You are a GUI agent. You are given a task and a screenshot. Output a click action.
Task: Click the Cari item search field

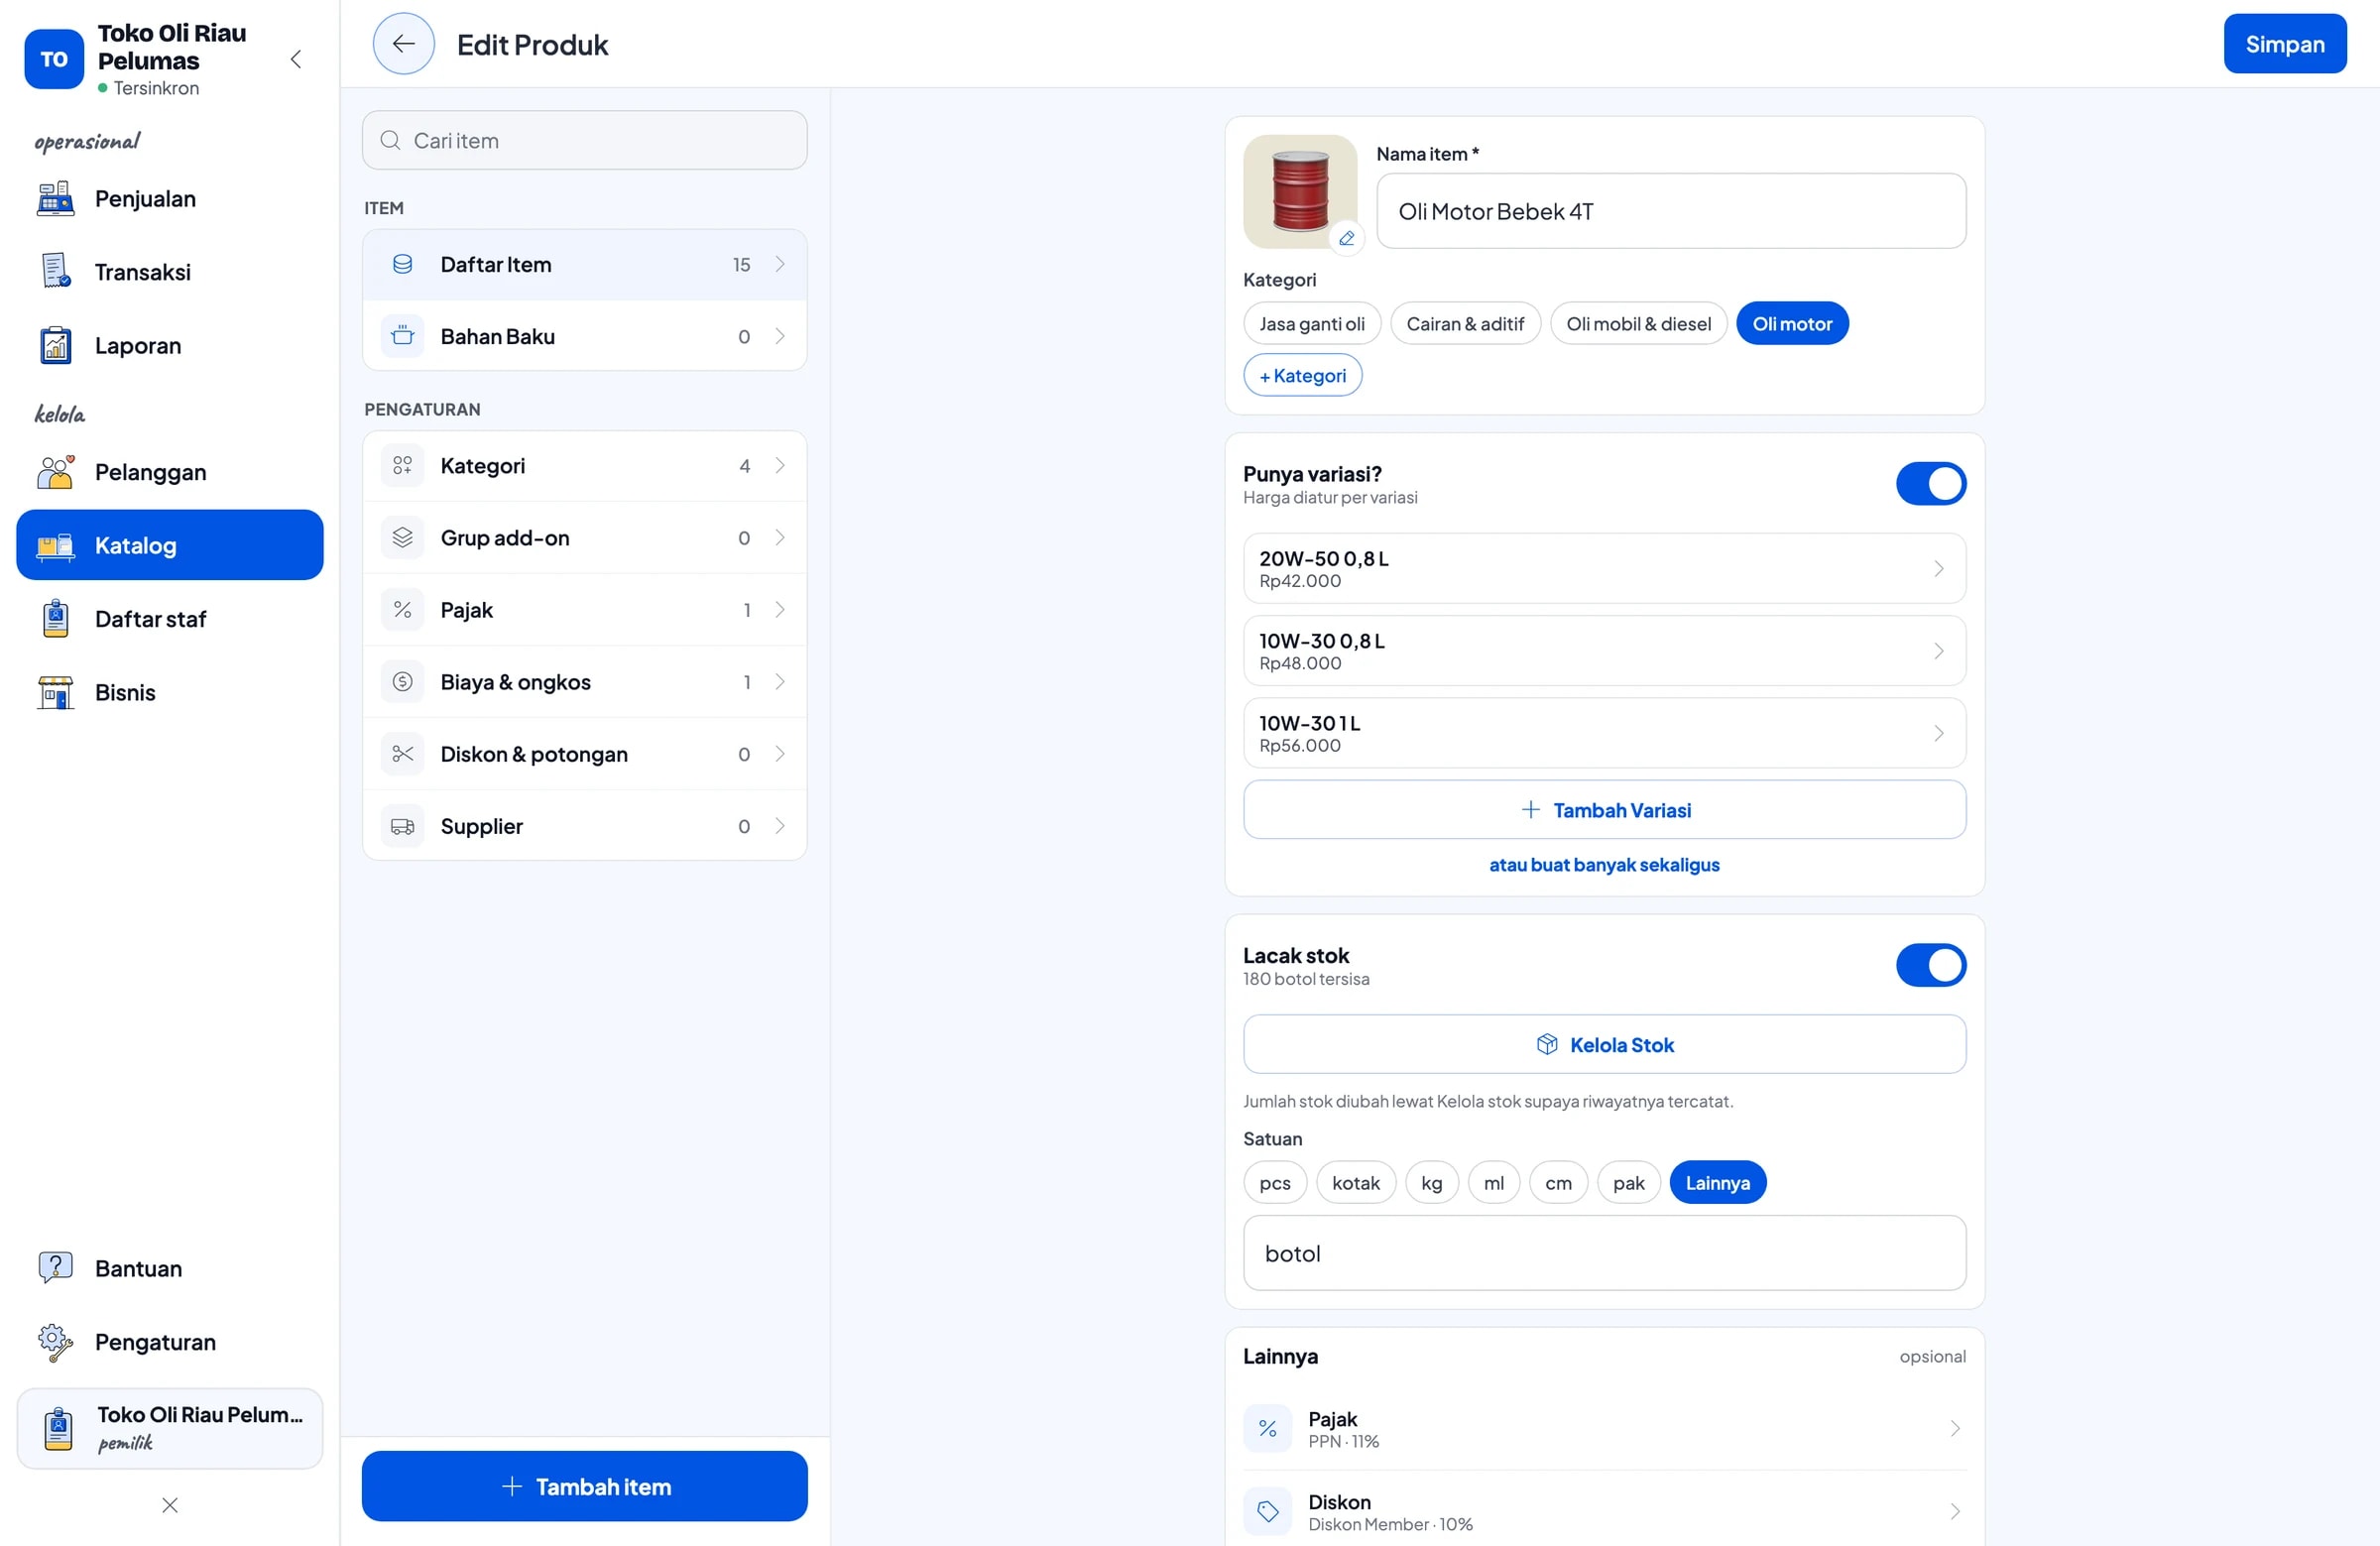click(x=584, y=140)
